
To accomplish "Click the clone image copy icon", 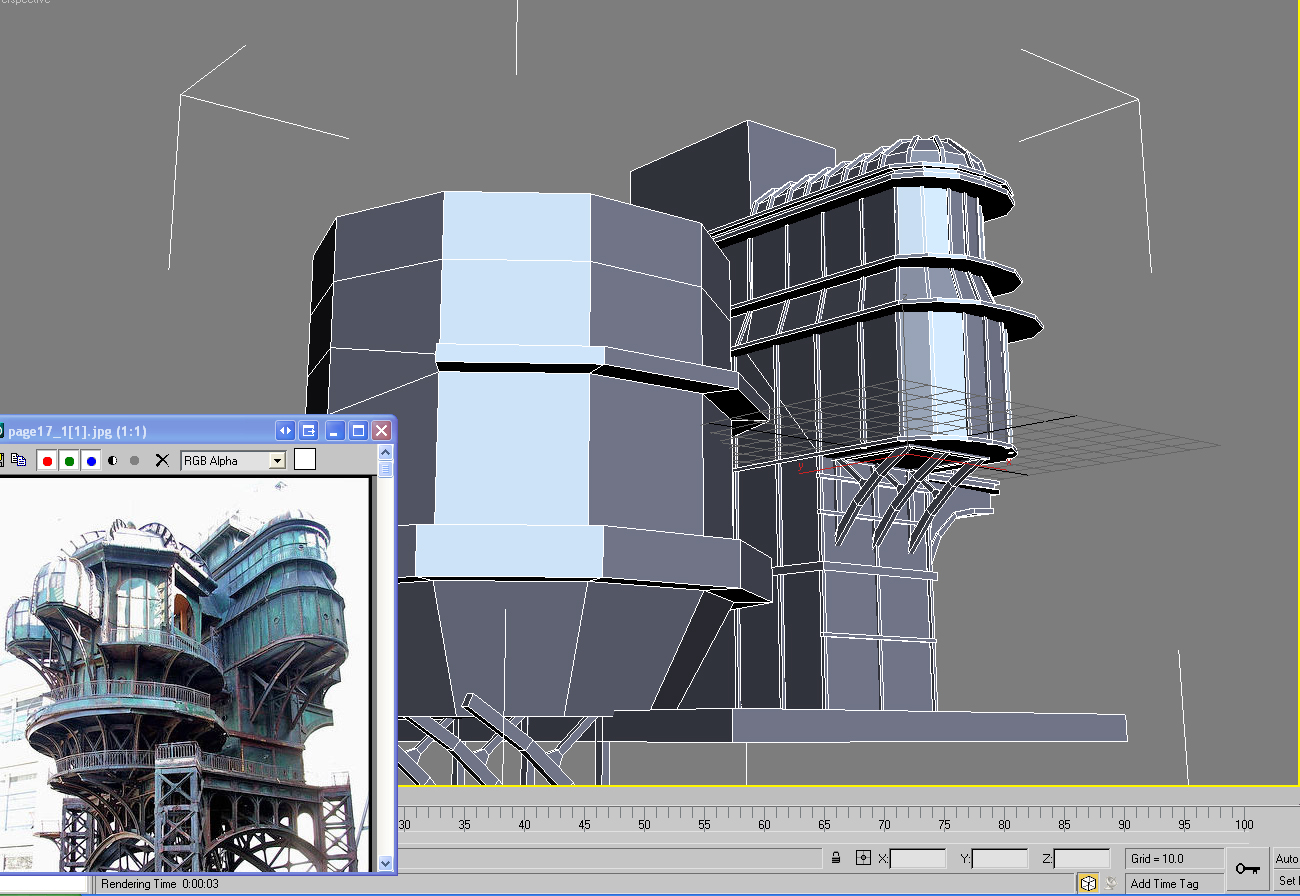I will [x=18, y=460].
